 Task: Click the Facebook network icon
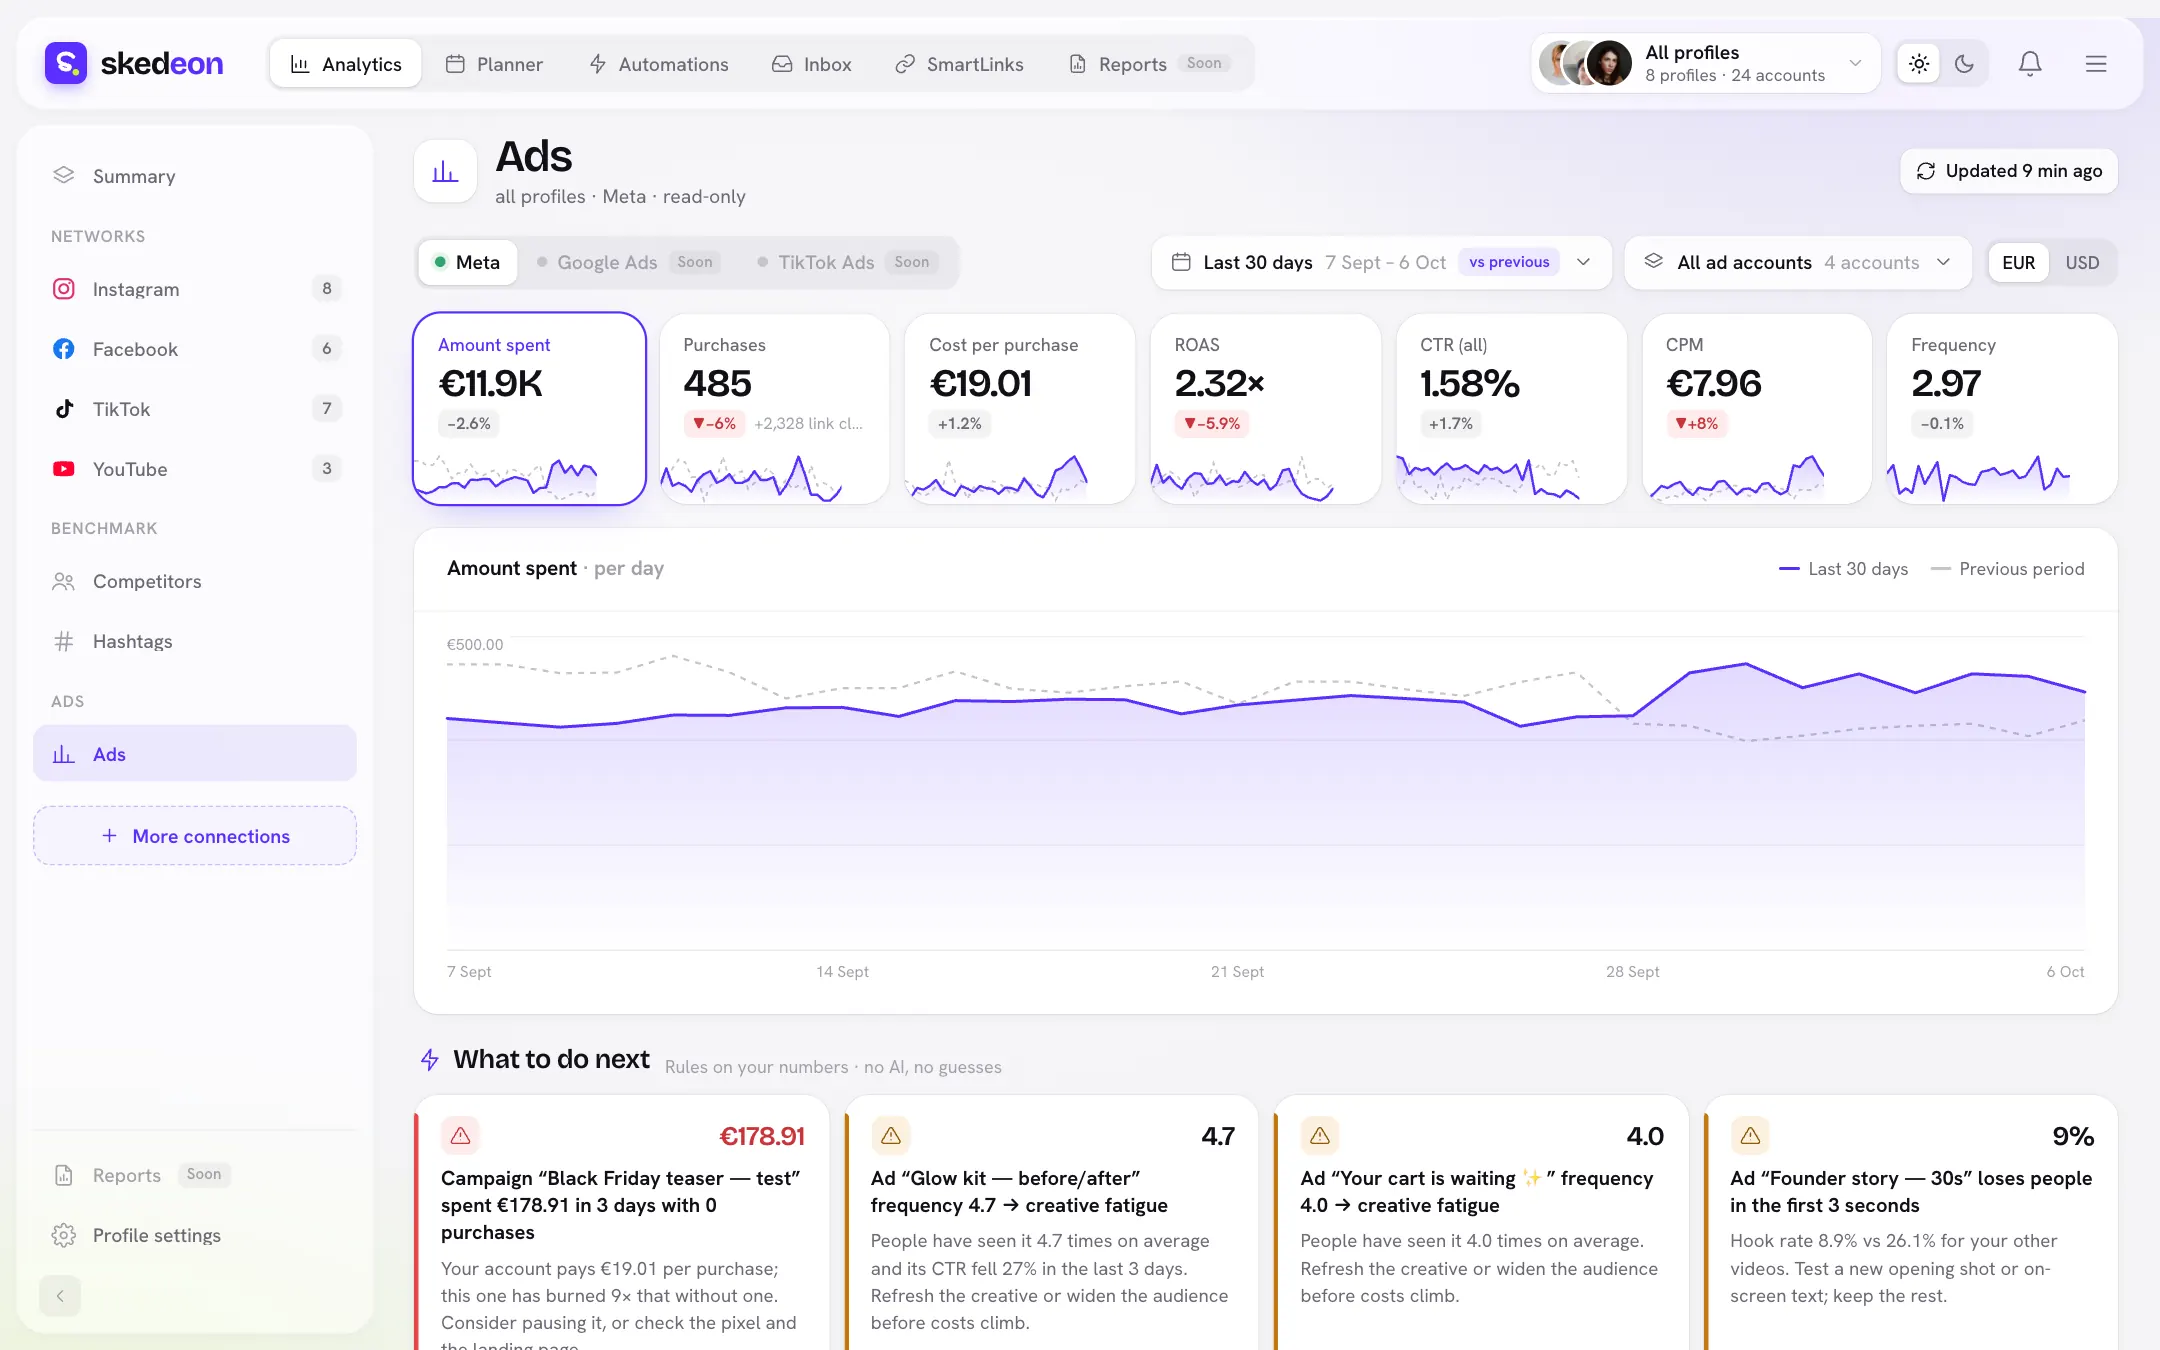click(64, 349)
